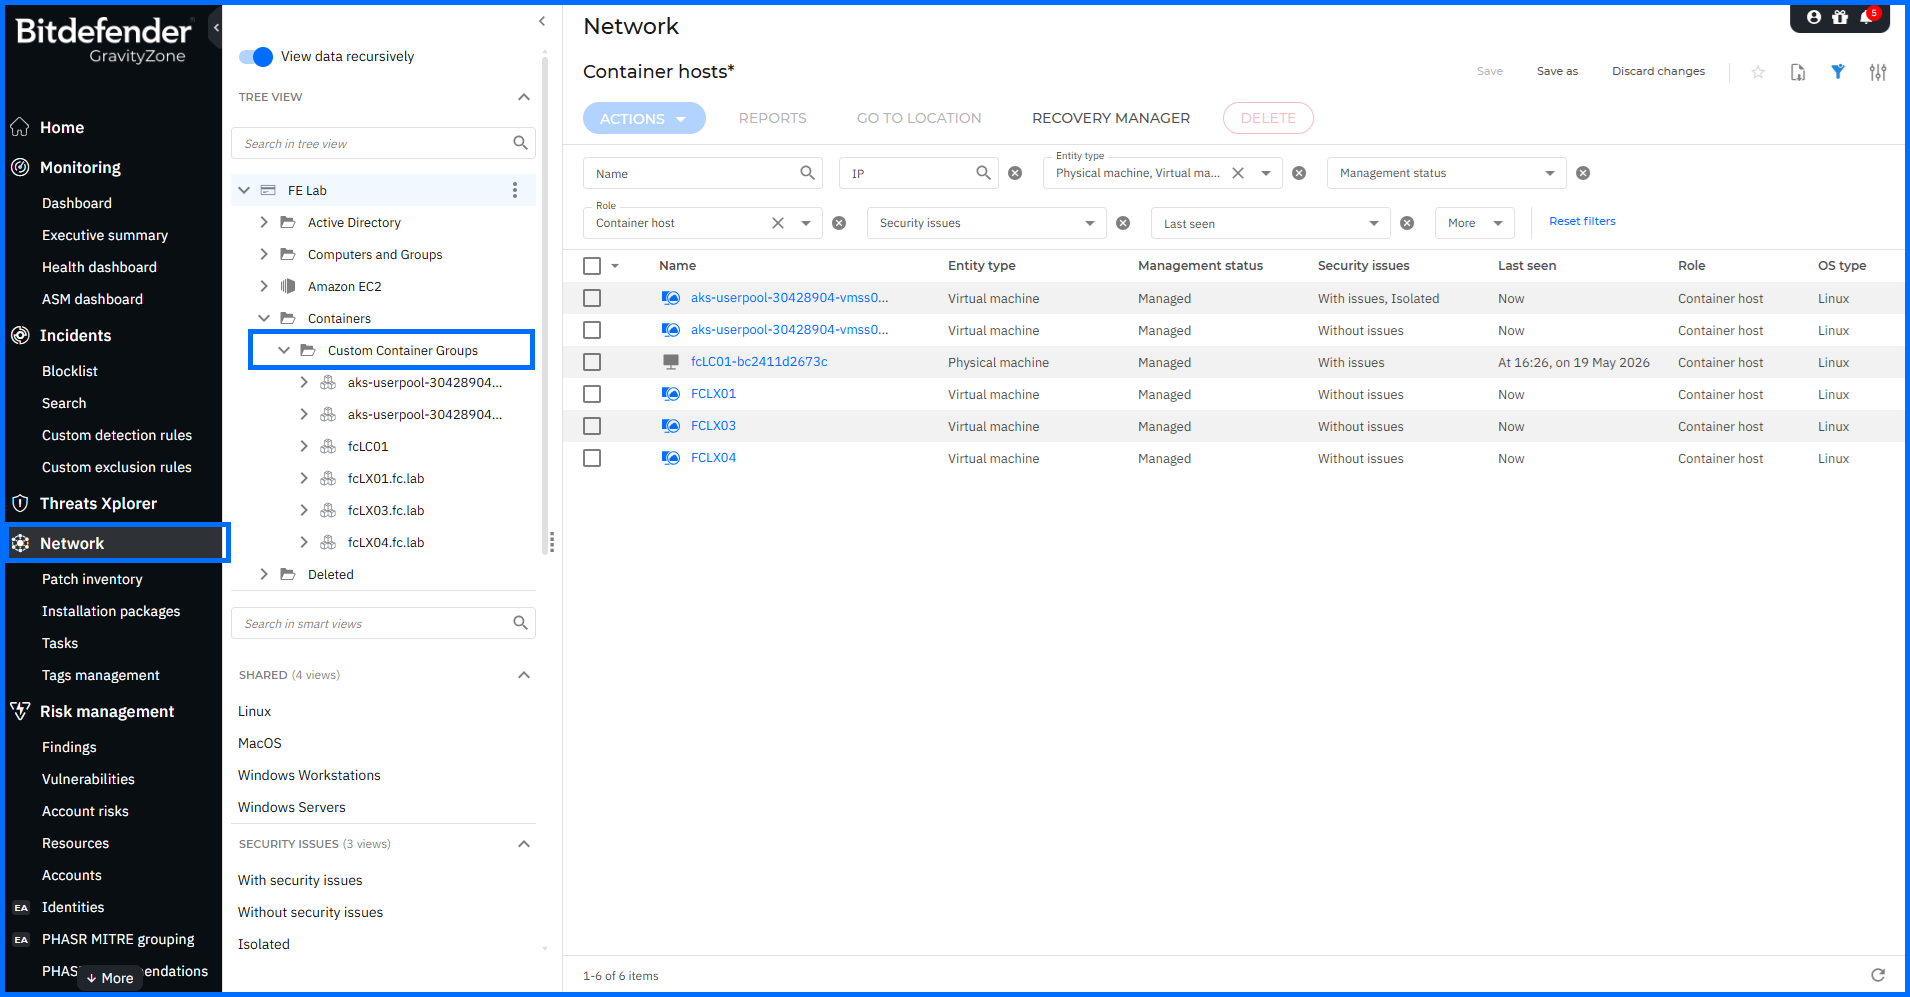Check the FCLX04 row checkbox
The height and width of the screenshot is (997, 1910).
pyautogui.click(x=592, y=458)
